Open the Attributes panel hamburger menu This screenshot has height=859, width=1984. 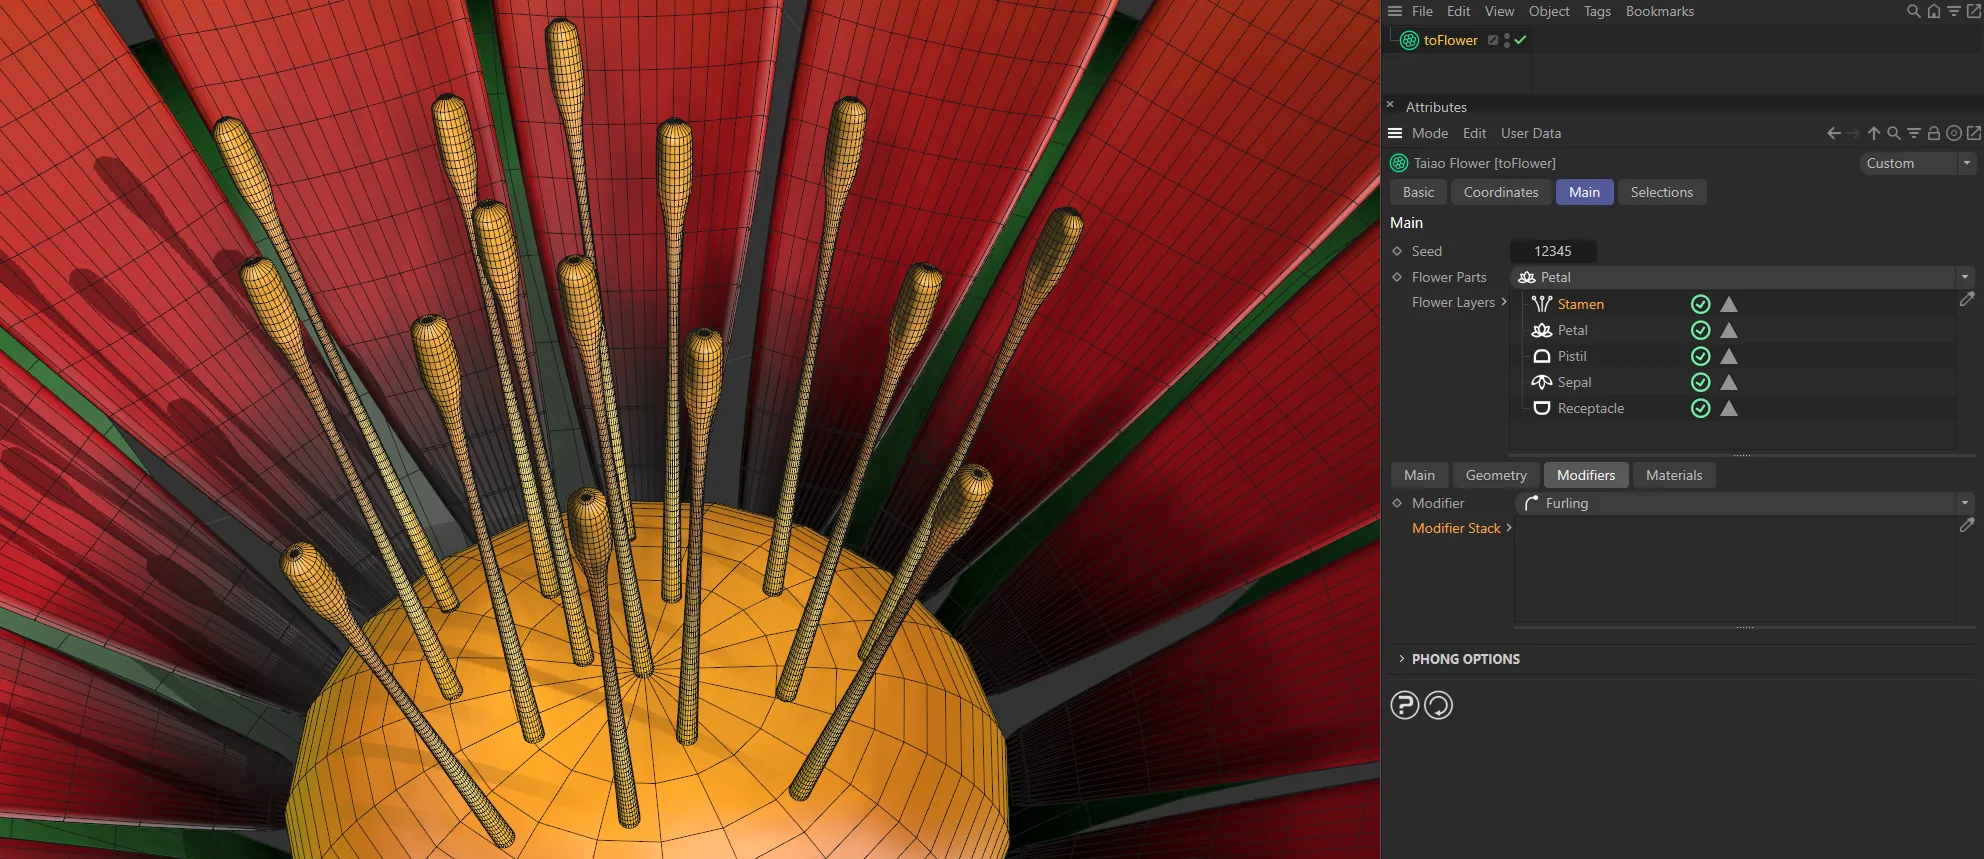[1395, 133]
